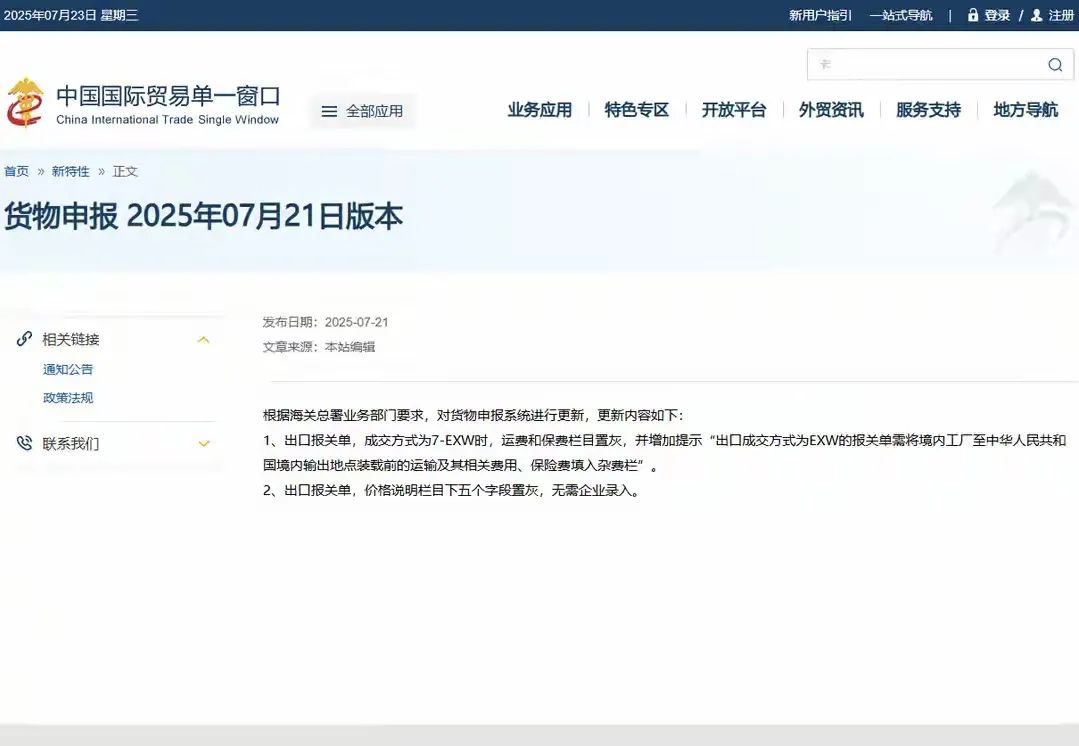The height and width of the screenshot is (746, 1079).
Task: Switch to the 特色专区 menu
Action: 636,110
